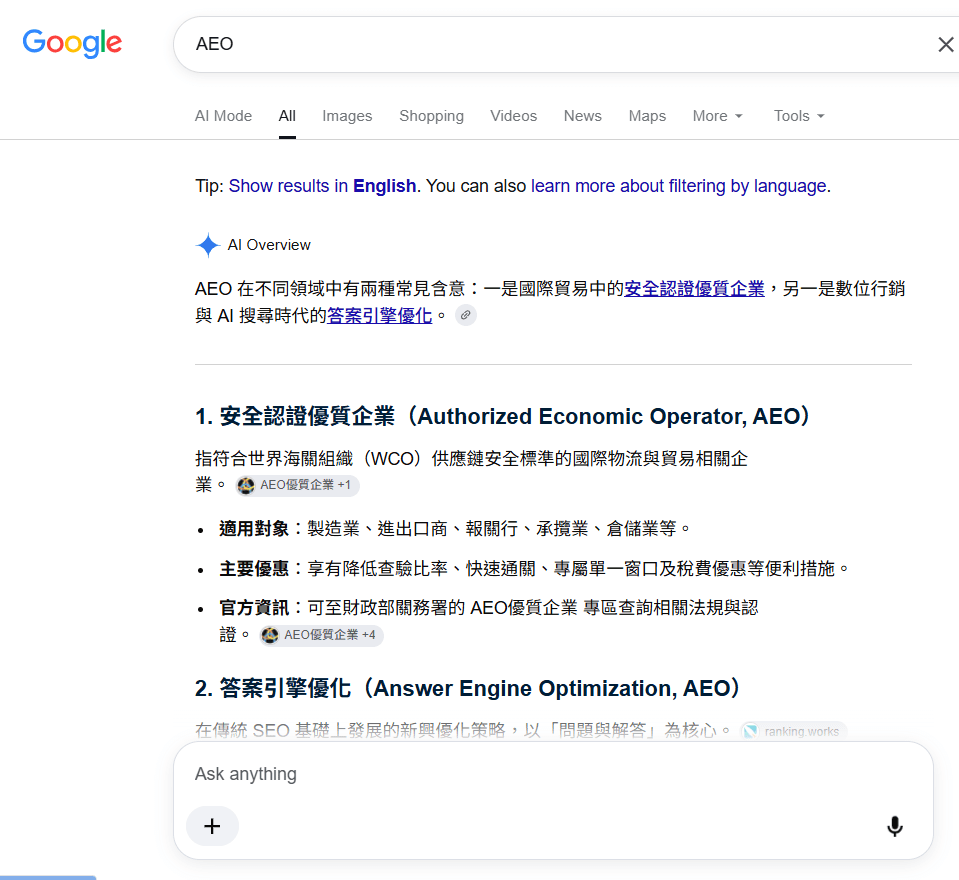Click the 官方資訊 bullet text
This screenshot has height=880, width=959.
[x=489, y=621]
